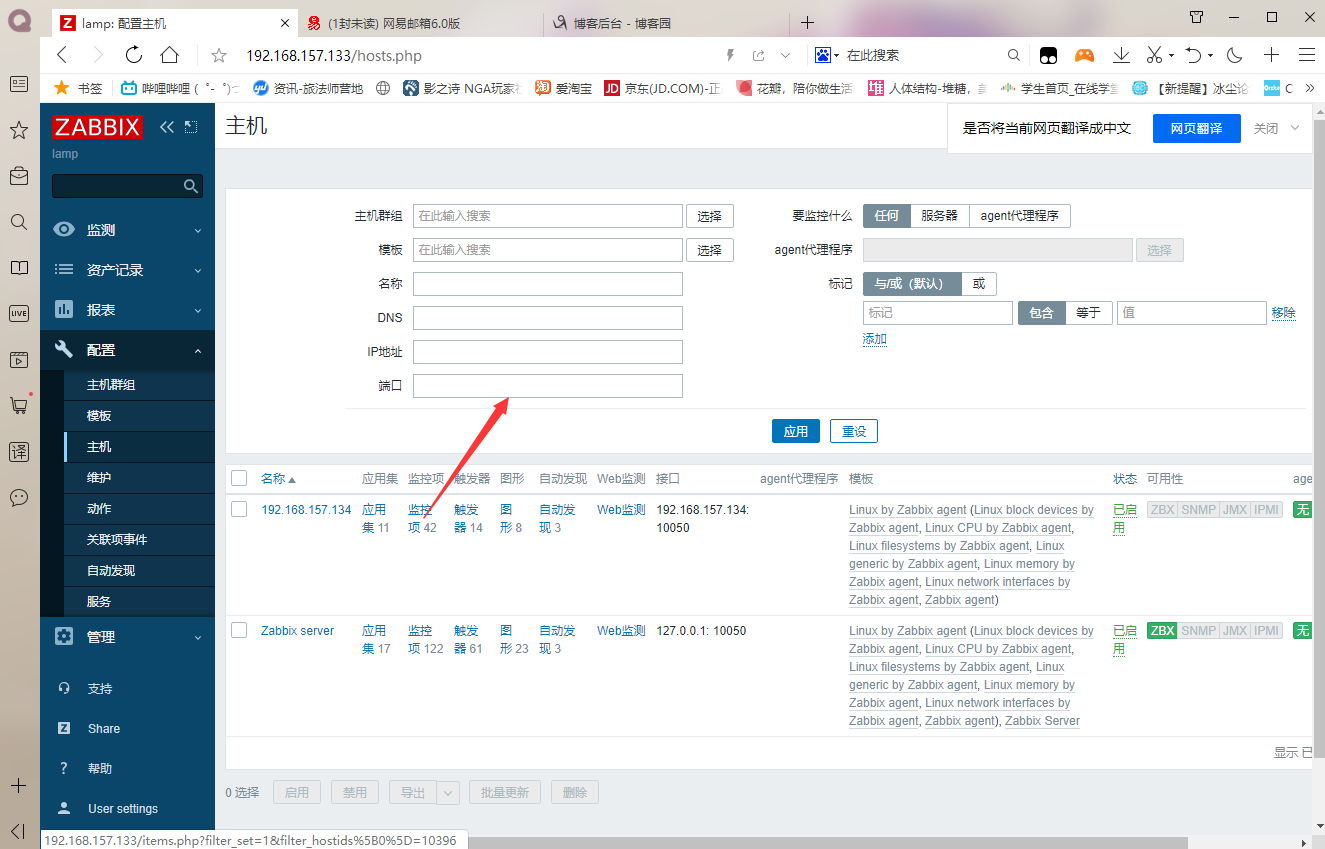Expand the 管理 sidebar menu
This screenshot has height=849, width=1325.
point(127,637)
